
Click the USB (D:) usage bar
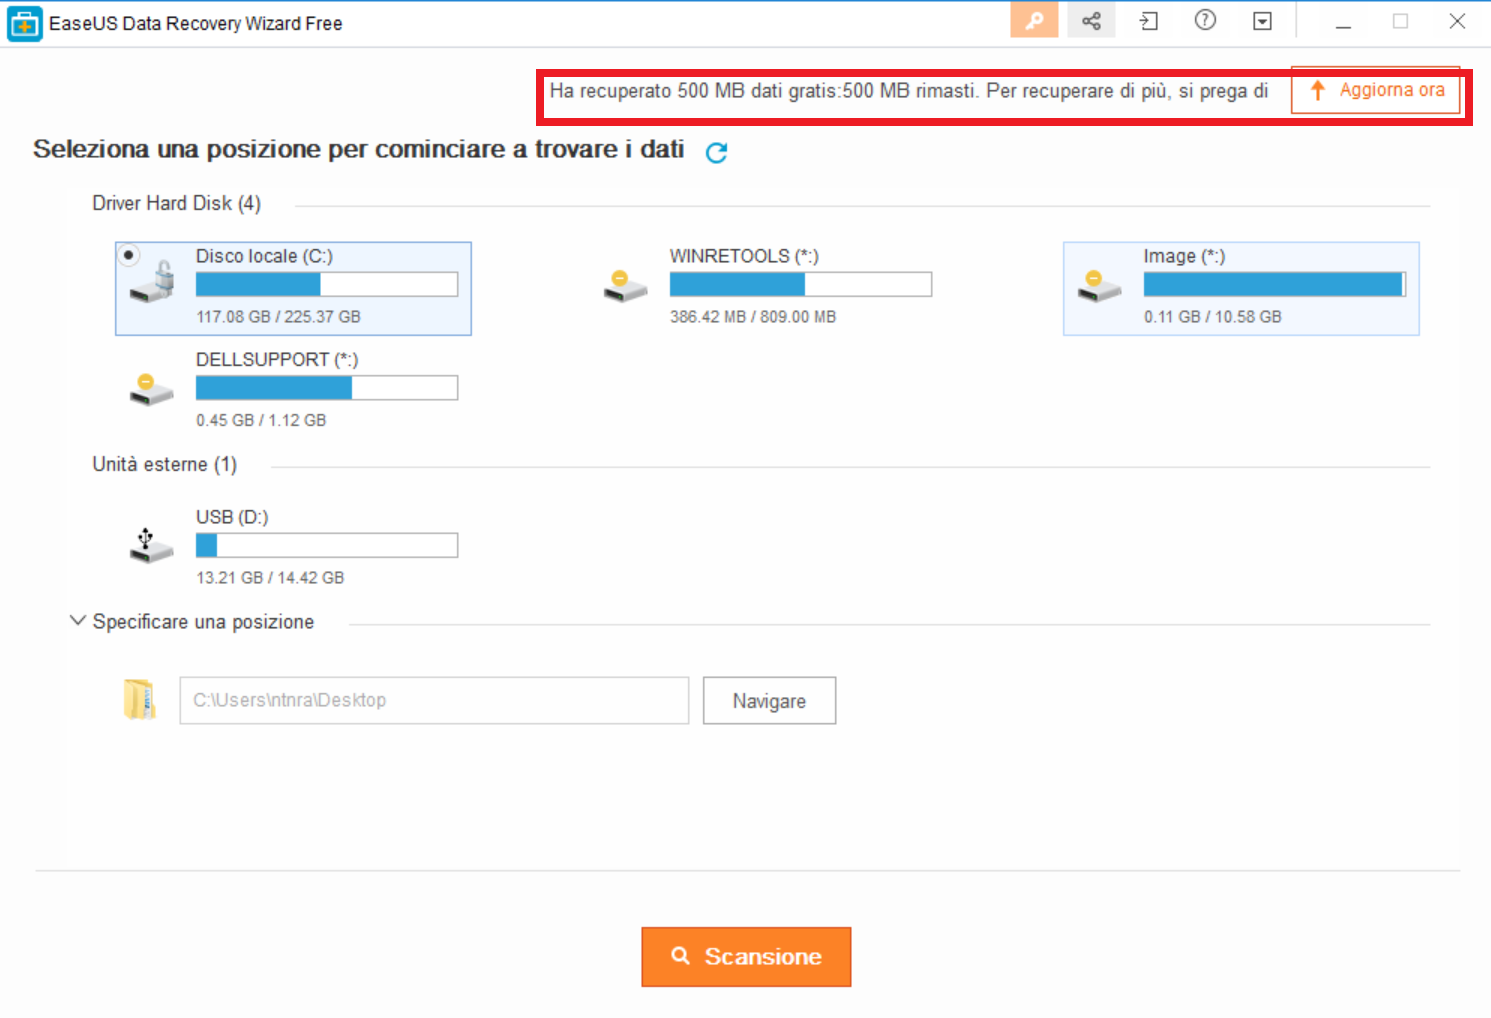coord(327,545)
